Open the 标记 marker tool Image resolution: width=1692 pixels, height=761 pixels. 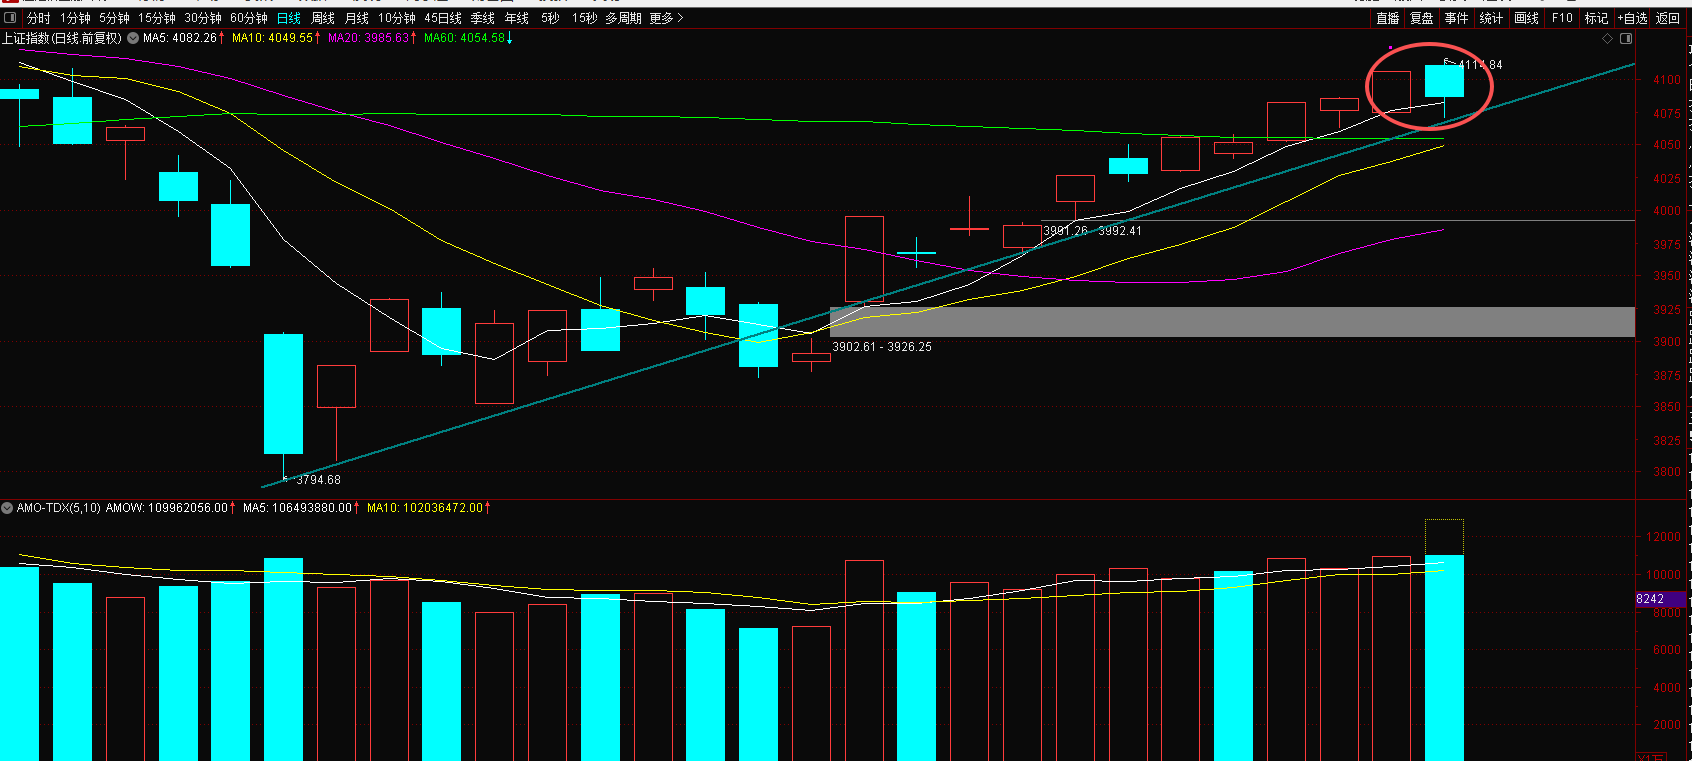click(1596, 18)
